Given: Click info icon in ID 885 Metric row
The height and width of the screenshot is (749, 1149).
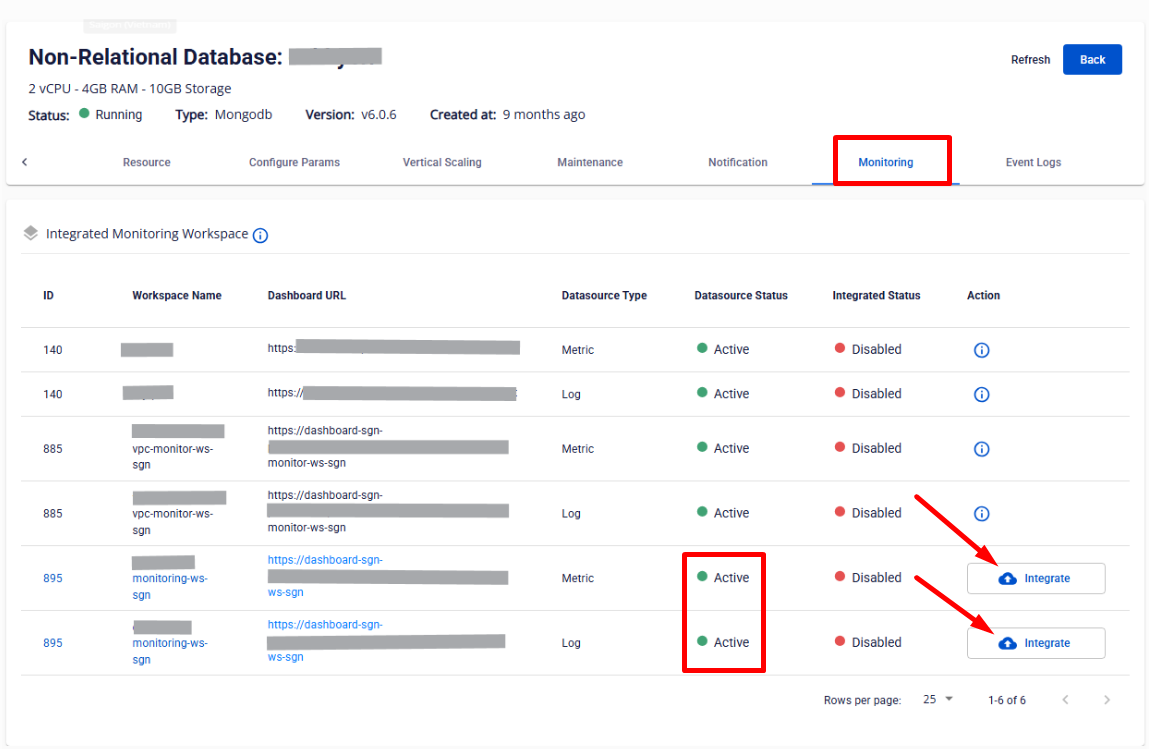Looking at the screenshot, I should click(x=981, y=449).
